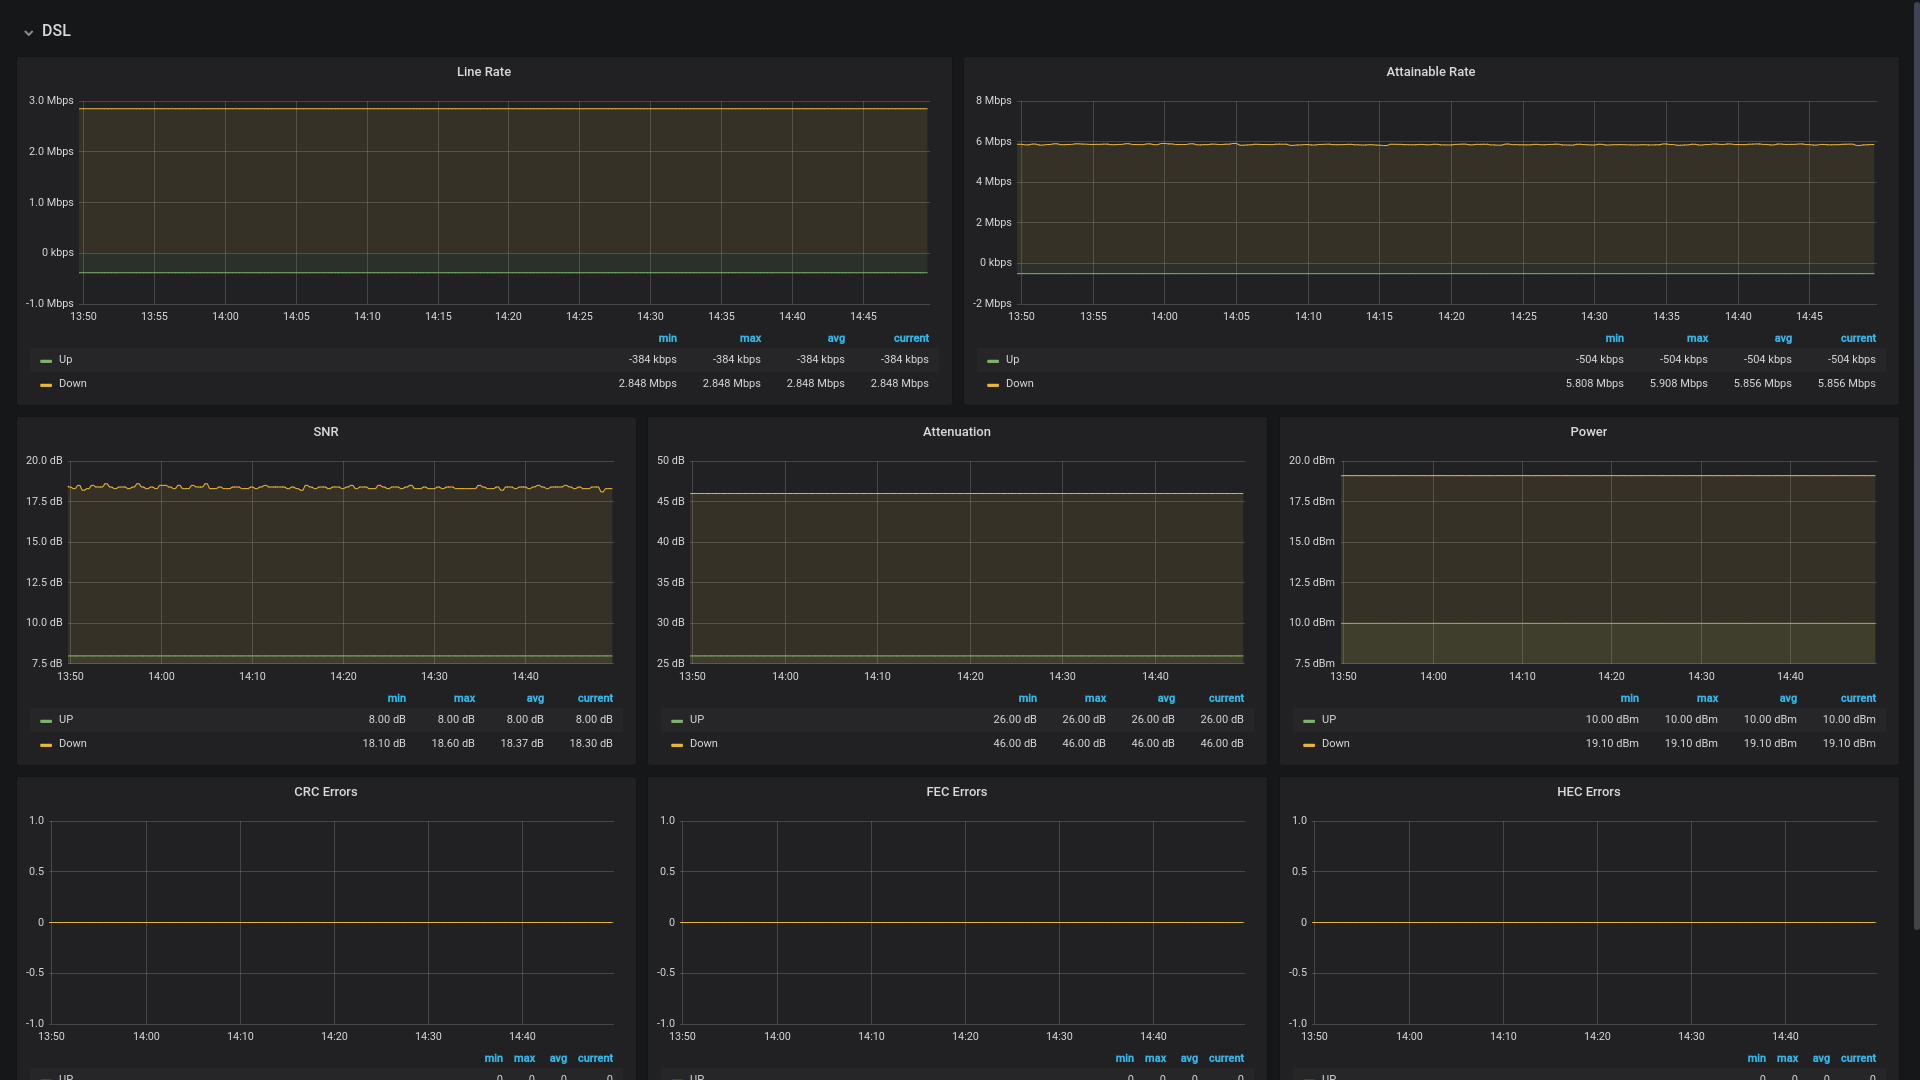Click the CRC Errors panel title
This screenshot has height=1080, width=1920.
325,792
